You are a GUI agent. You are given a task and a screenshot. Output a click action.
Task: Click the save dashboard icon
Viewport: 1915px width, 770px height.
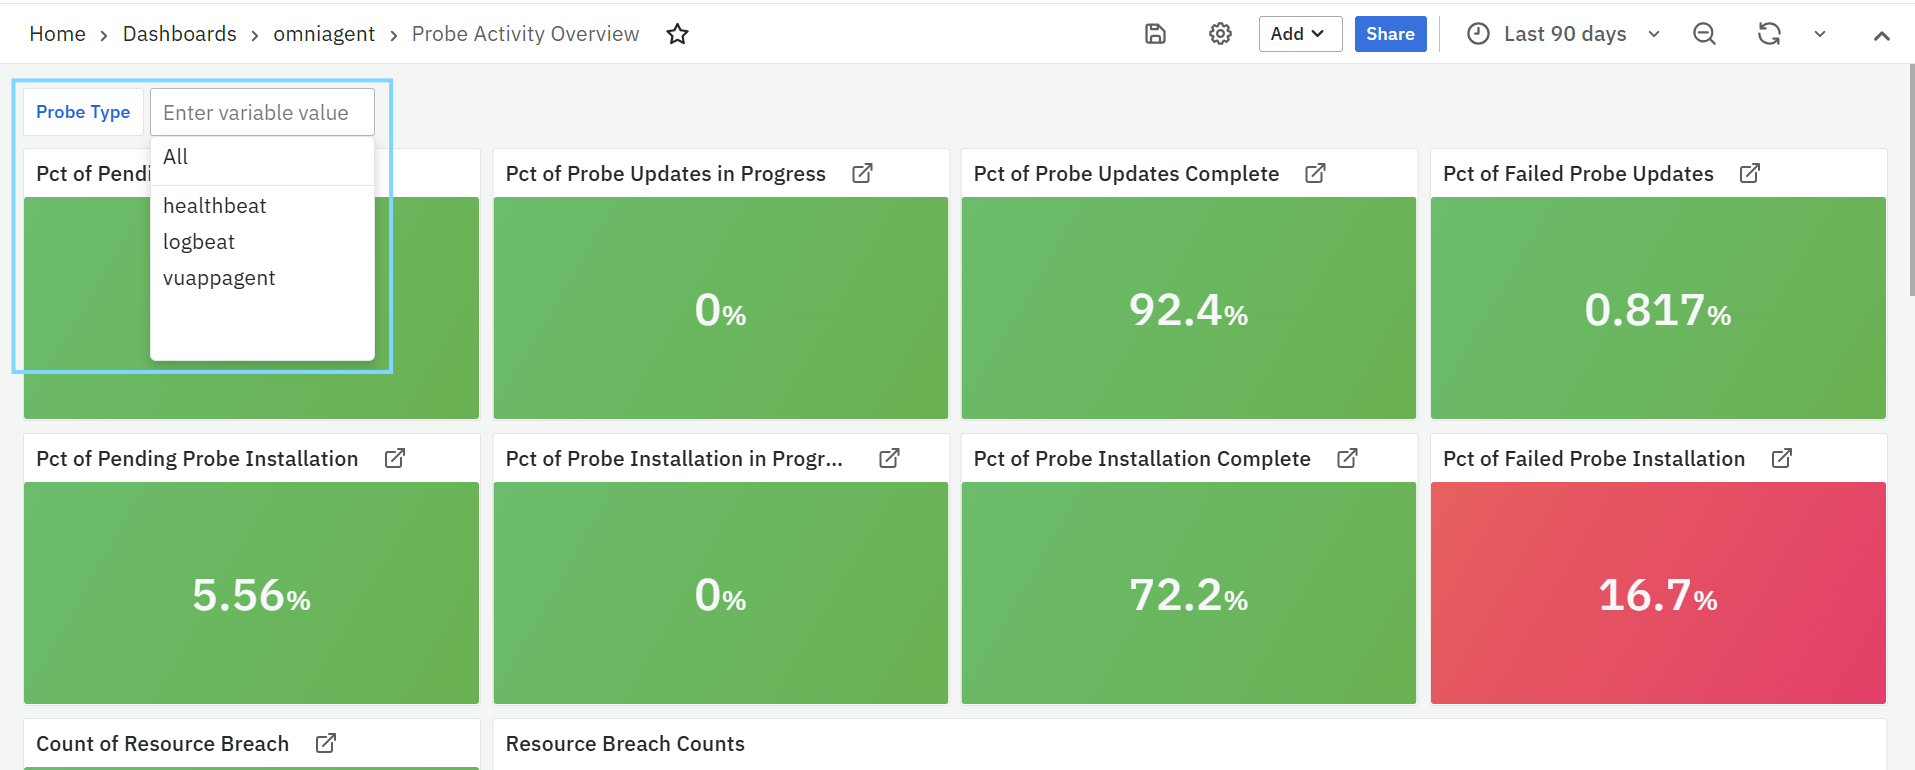(1155, 34)
